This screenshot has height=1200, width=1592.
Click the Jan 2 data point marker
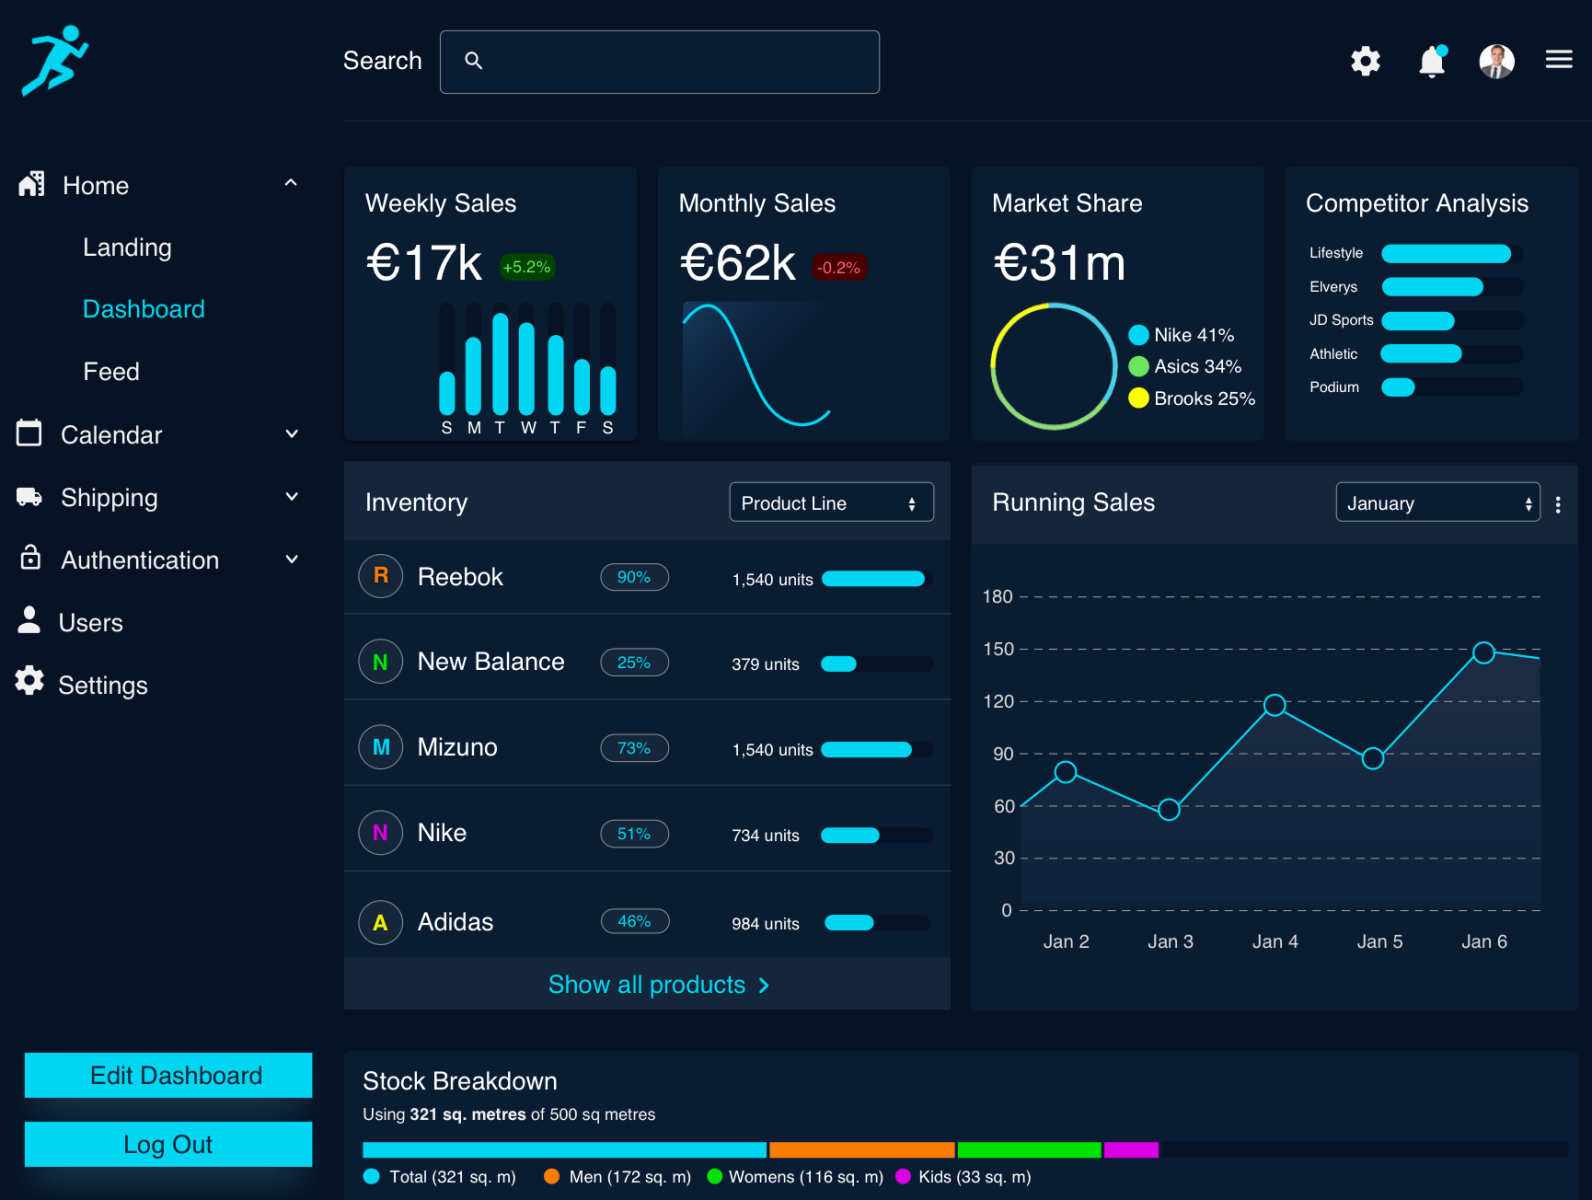1066,772
